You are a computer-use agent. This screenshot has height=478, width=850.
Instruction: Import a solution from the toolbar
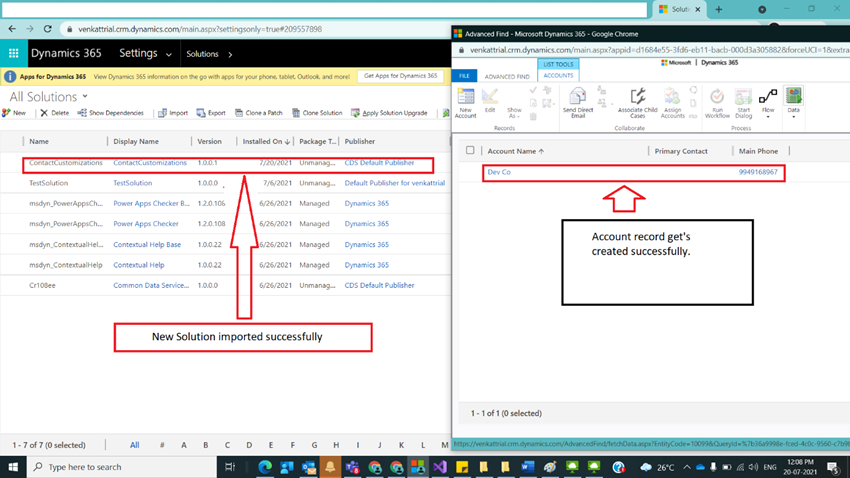[173, 113]
